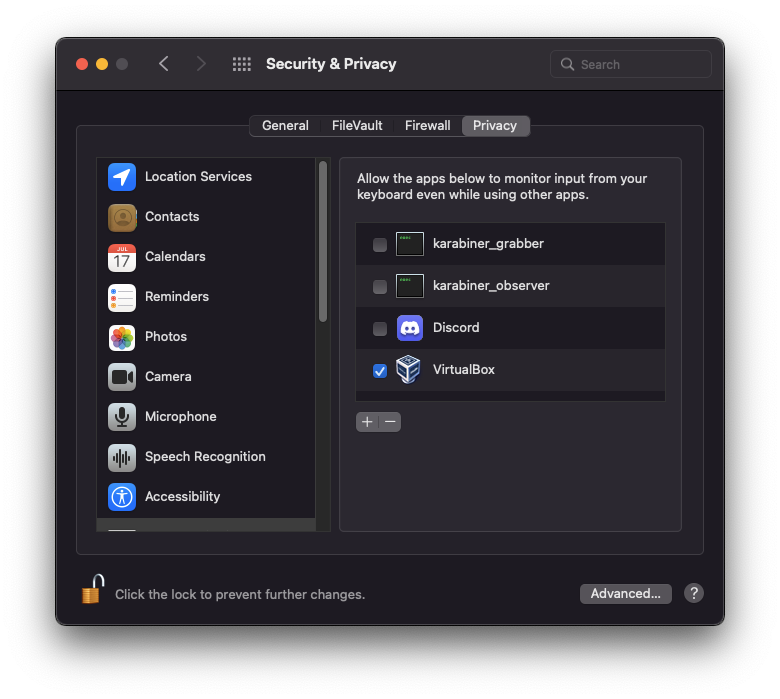Switch to the Firewall tab
Image resolution: width=780 pixels, height=699 pixels.
coord(427,126)
